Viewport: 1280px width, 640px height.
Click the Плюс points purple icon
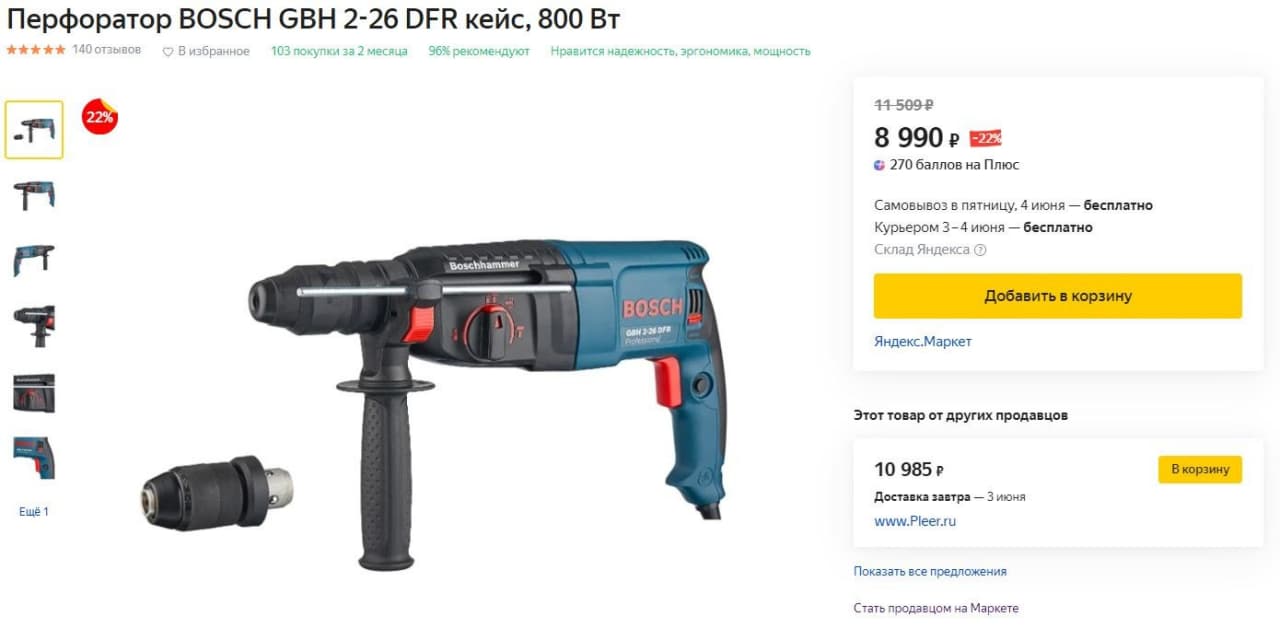pyautogui.click(x=879, y=165)
